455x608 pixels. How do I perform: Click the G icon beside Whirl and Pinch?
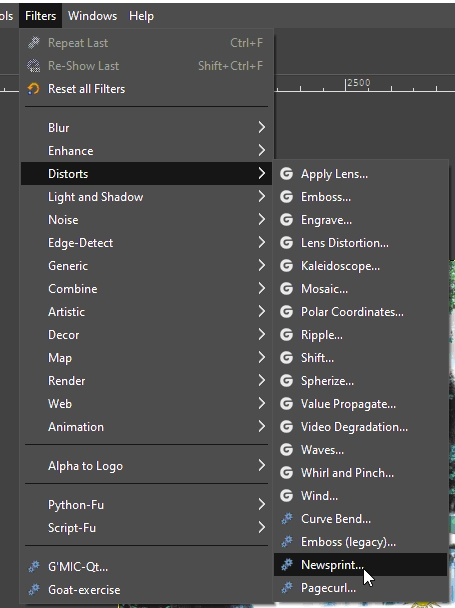pos(286,473)
